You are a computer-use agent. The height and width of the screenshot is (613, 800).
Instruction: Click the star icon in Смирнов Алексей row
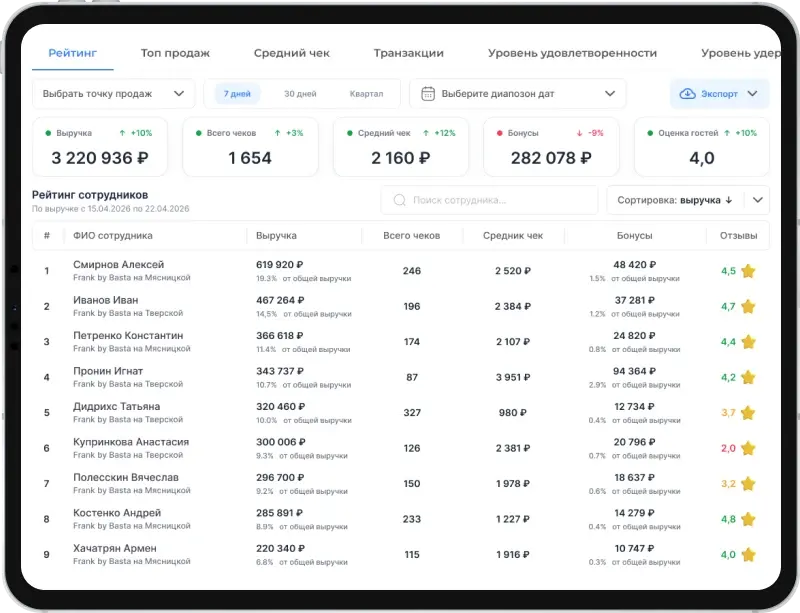[x=748, y=271]
